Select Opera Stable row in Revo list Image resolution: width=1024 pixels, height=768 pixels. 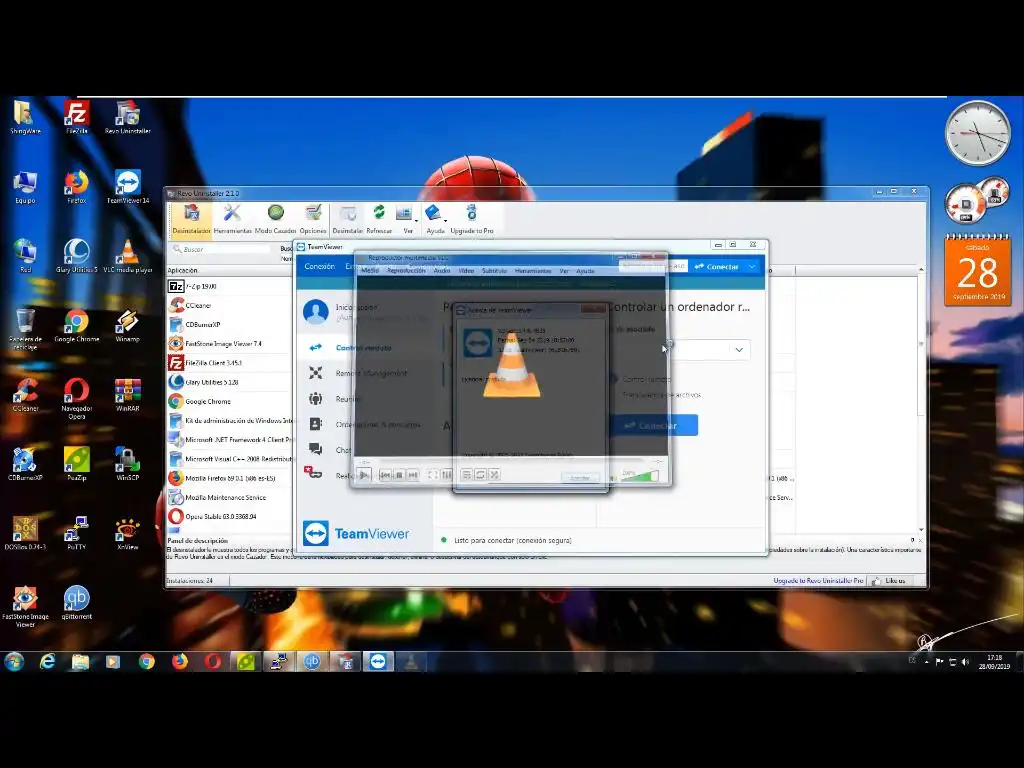click(x=230, y=516)
